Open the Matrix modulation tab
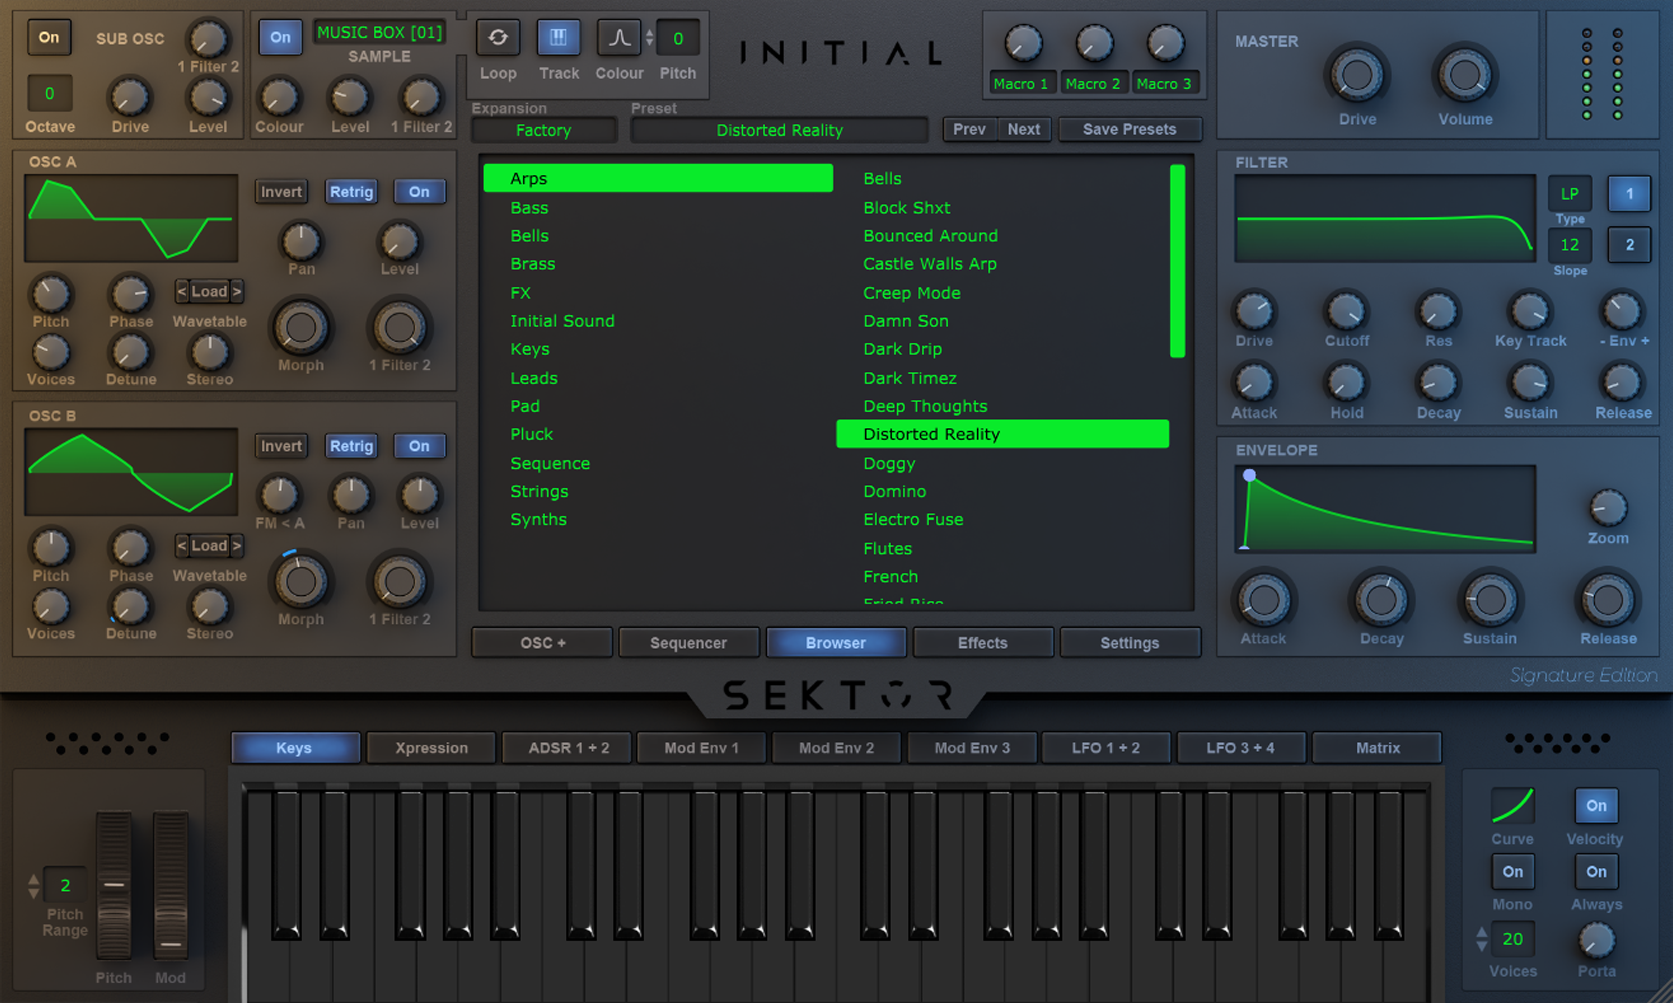 click(x=1377, y=747)
